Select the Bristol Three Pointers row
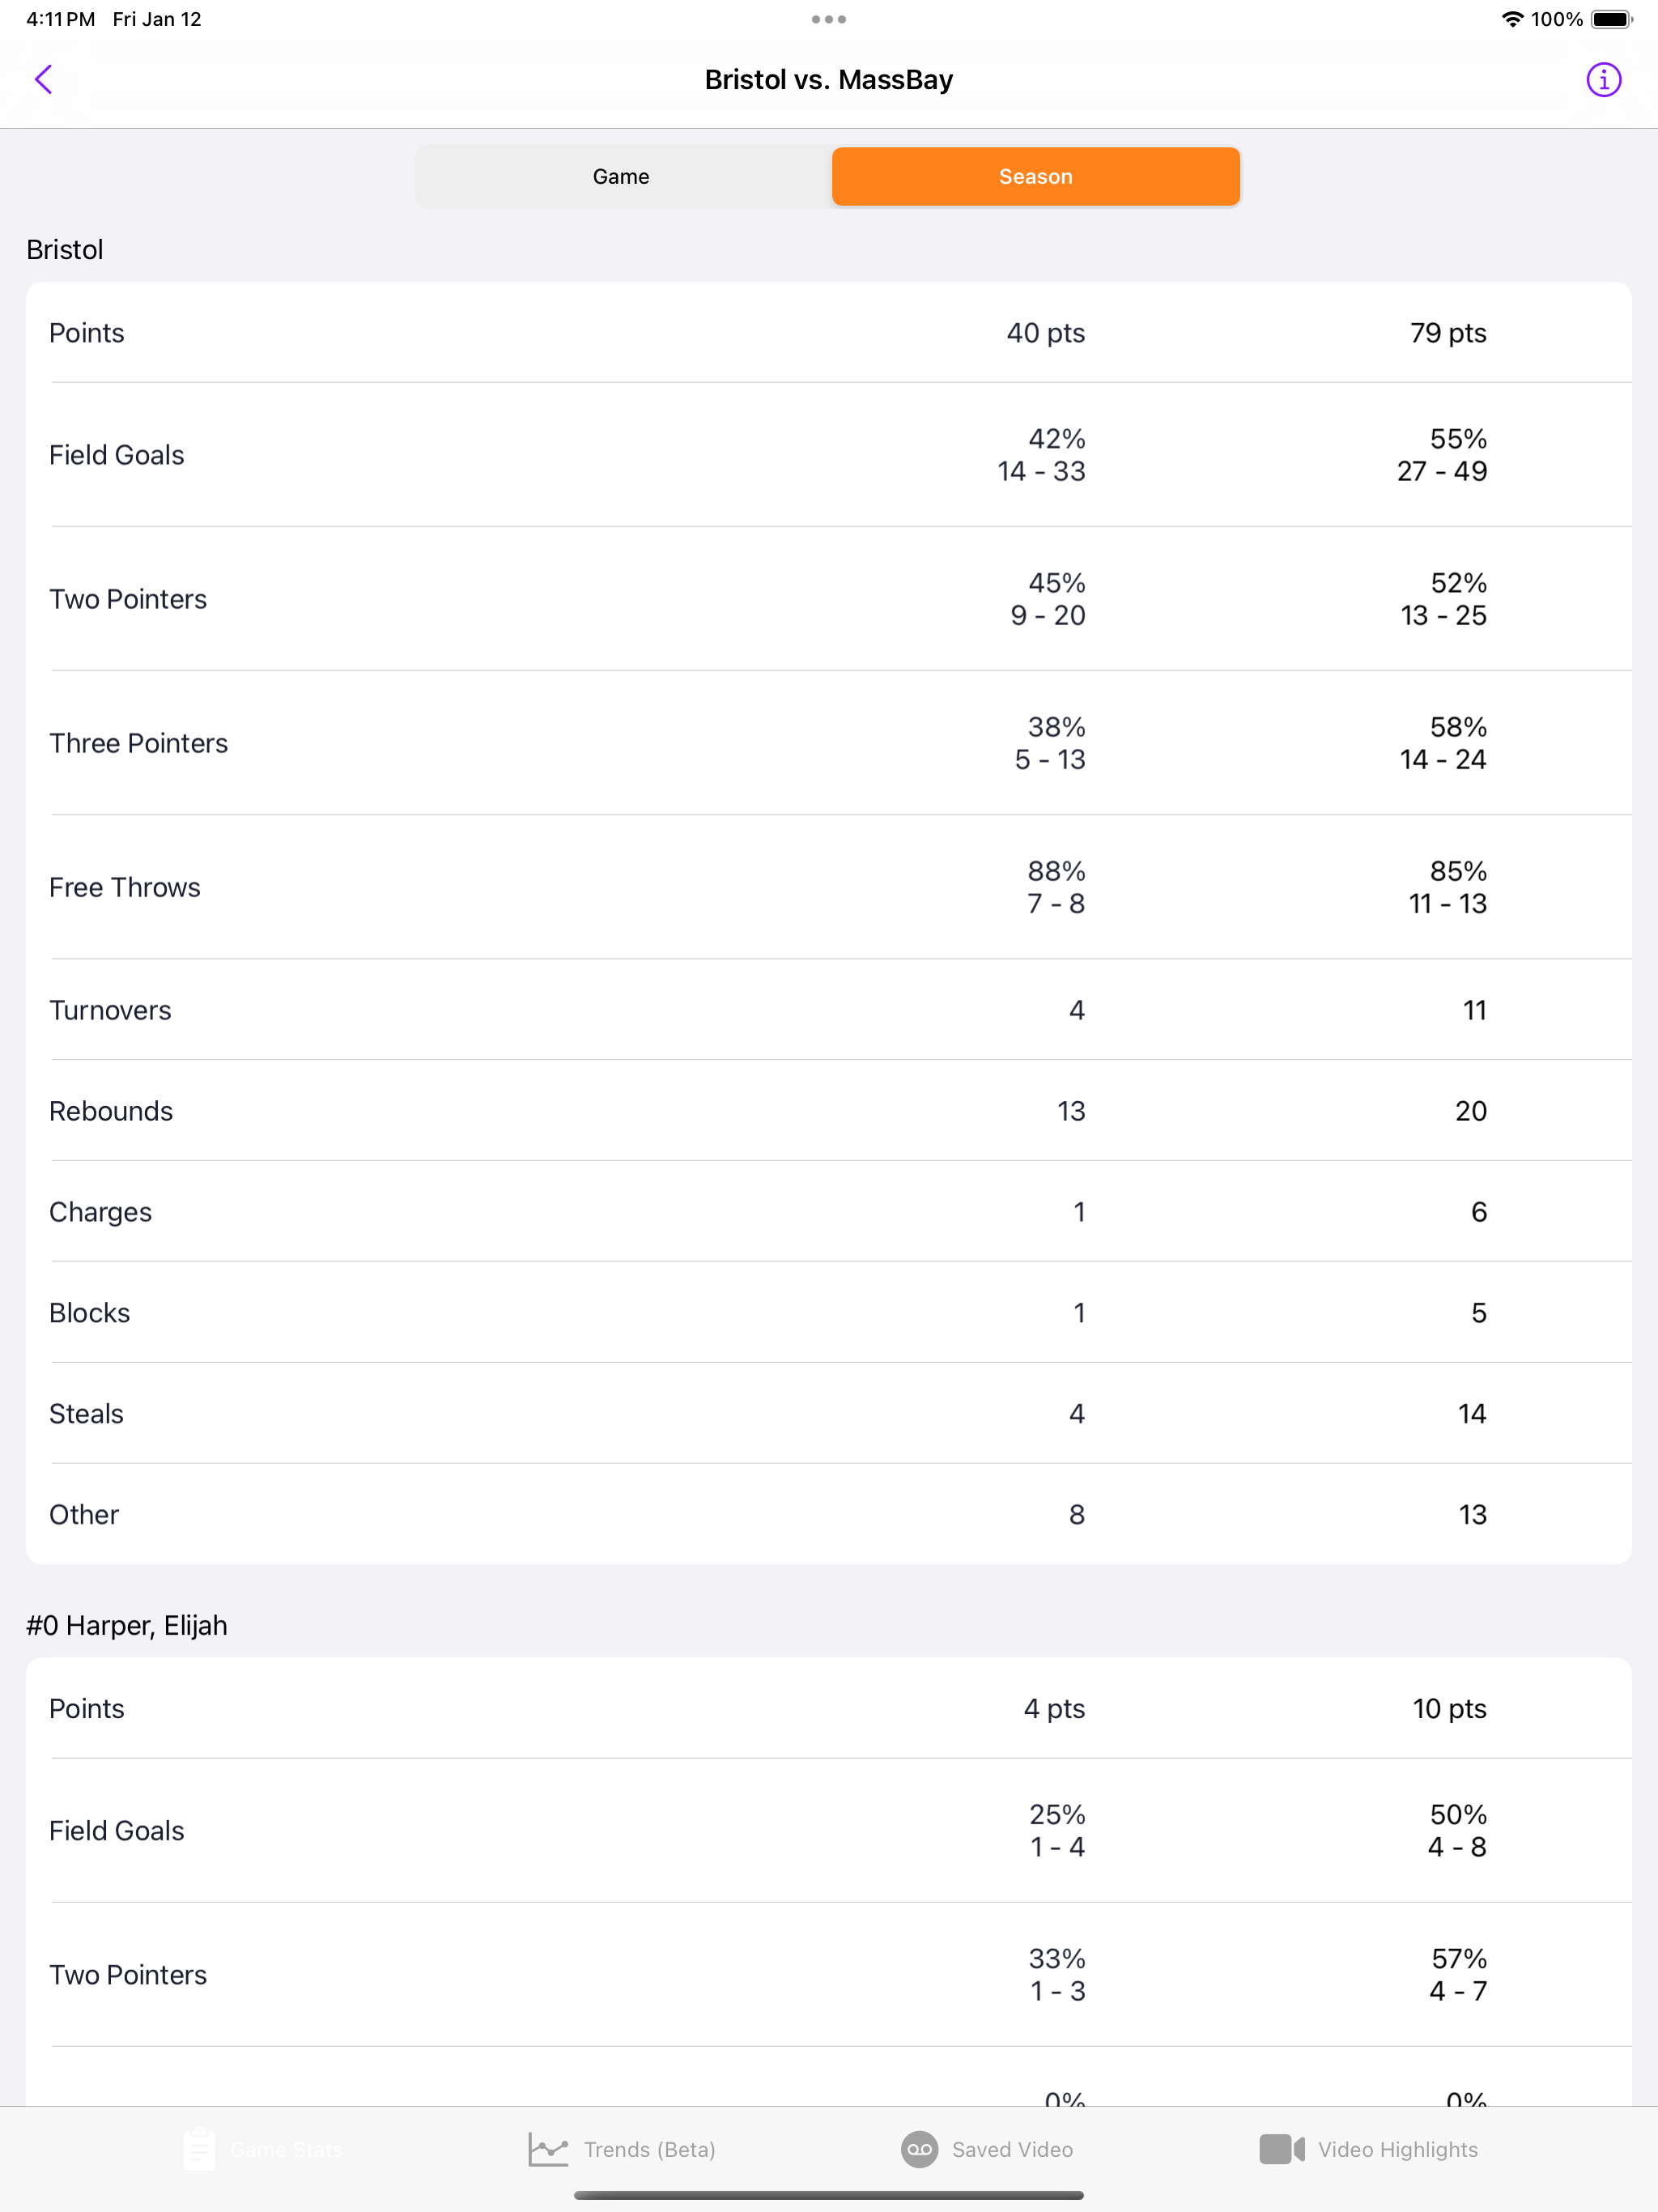This screenshot has height=2212, width=1658. click(x=829, y=743)
